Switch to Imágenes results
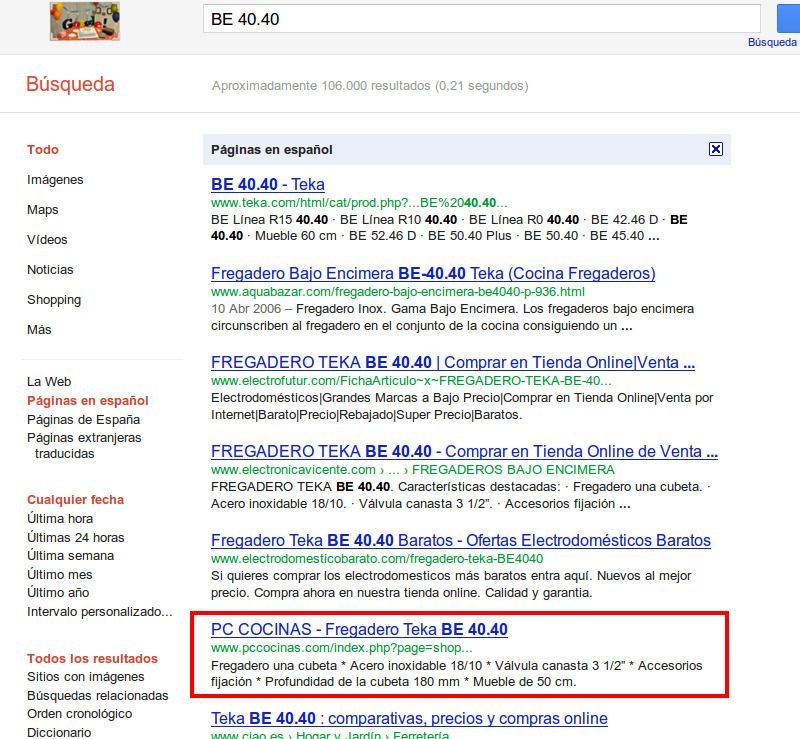 pyautogui.click(x=55, y=180)
